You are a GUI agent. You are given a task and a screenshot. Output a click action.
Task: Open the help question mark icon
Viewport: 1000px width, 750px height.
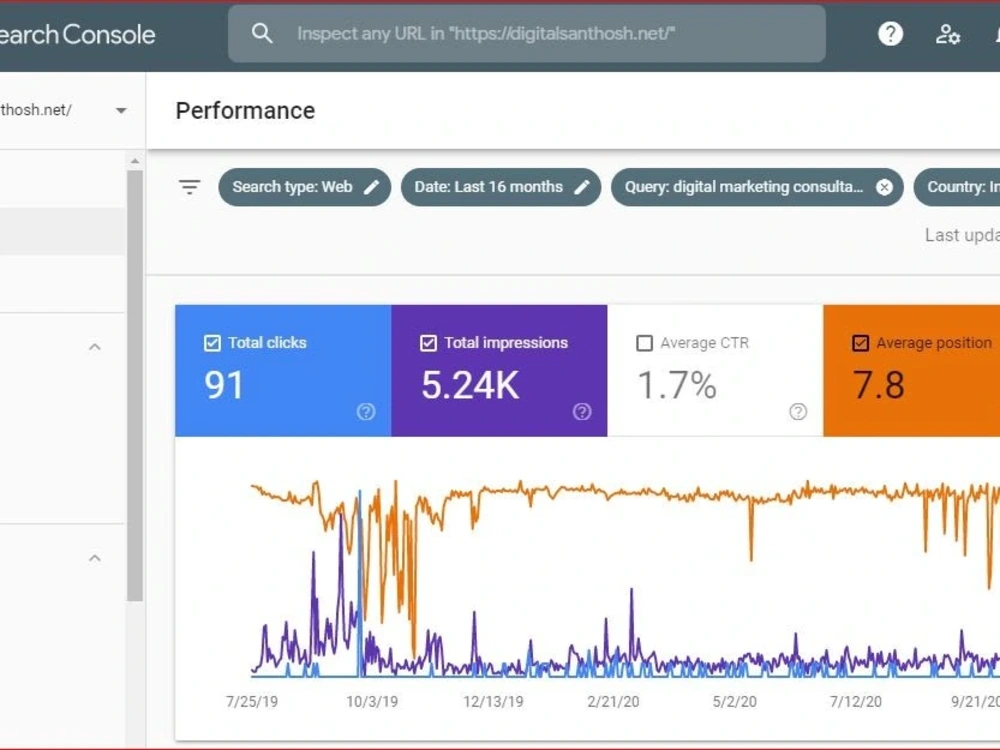coord(890,34)
